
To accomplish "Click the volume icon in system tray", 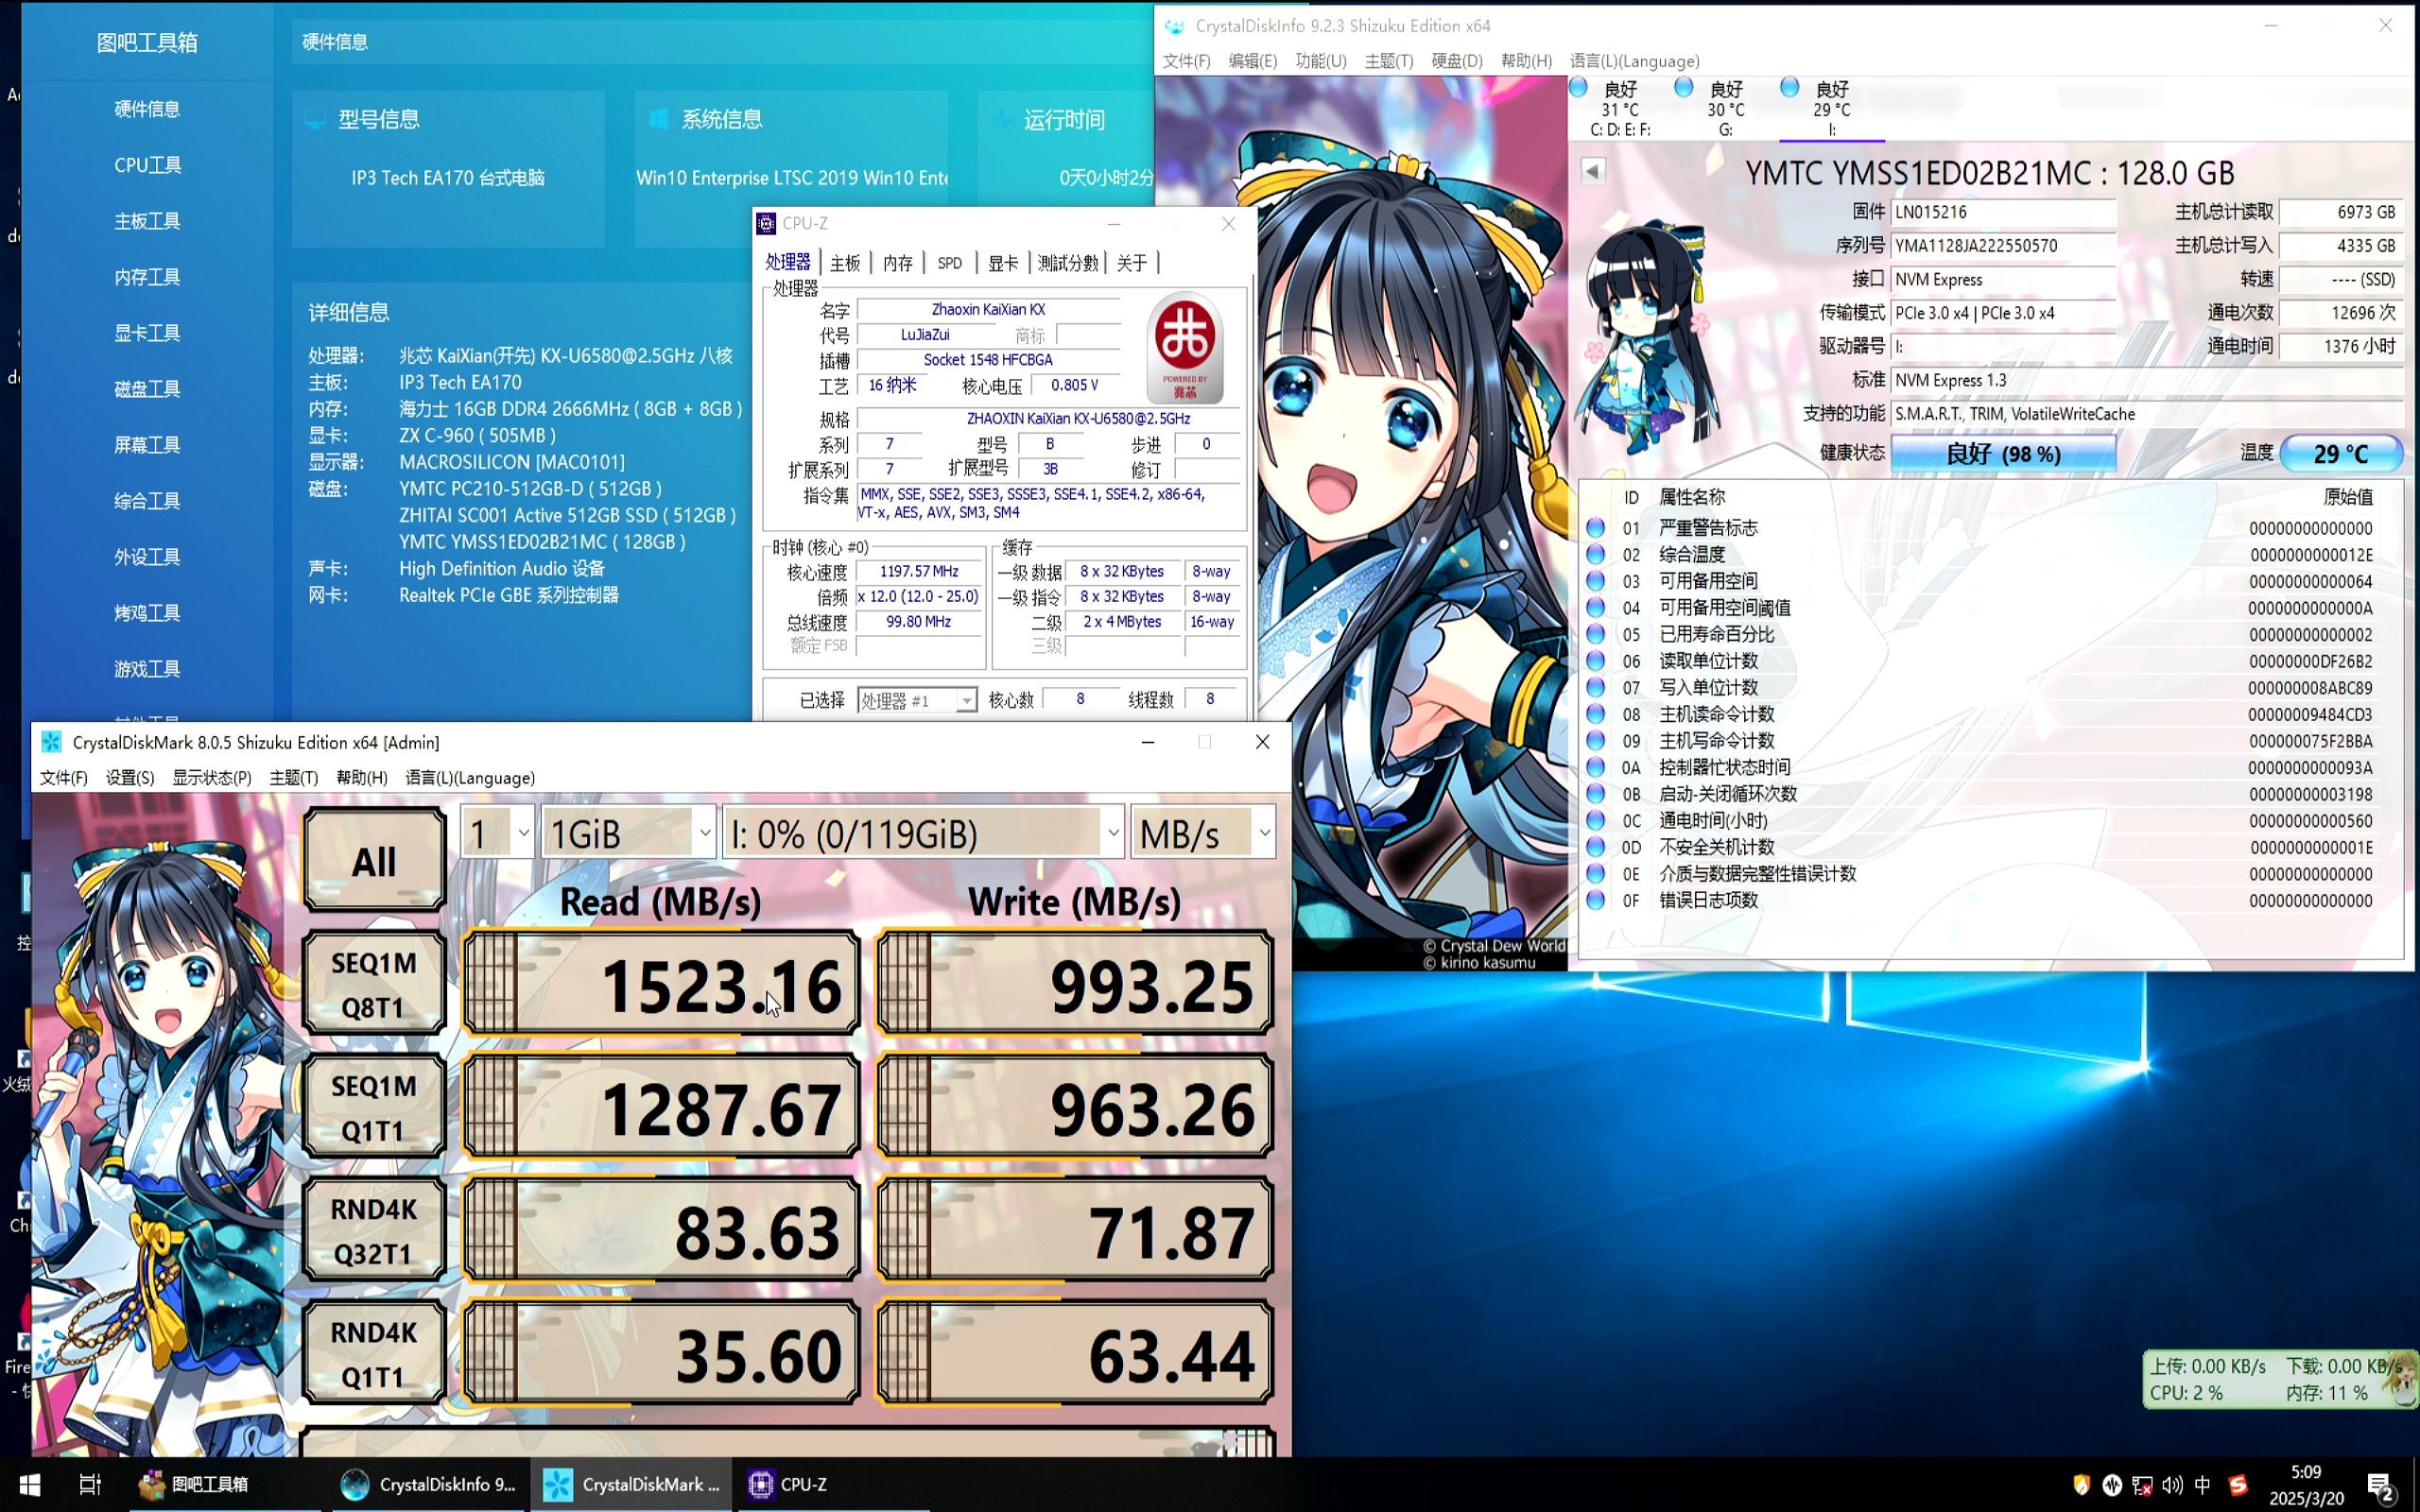I will coord(2171,1484).
